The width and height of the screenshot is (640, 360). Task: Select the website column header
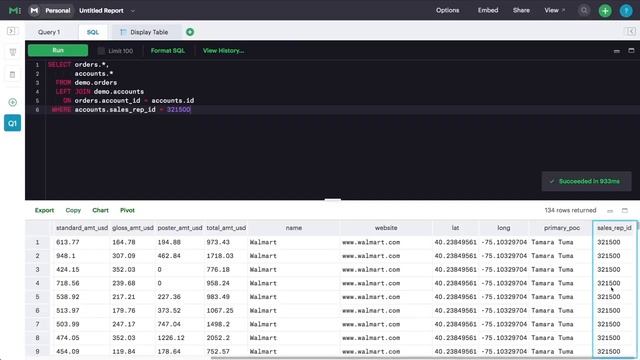(x=386, y=228)
